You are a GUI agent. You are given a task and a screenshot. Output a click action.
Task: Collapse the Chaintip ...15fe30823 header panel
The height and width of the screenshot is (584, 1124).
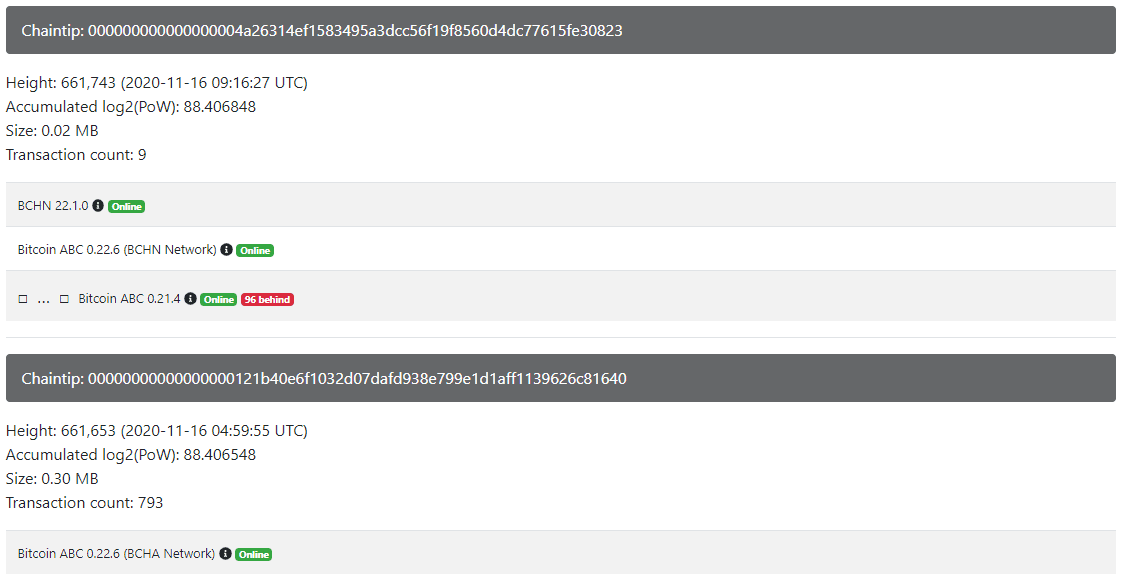tap(561, 30)
